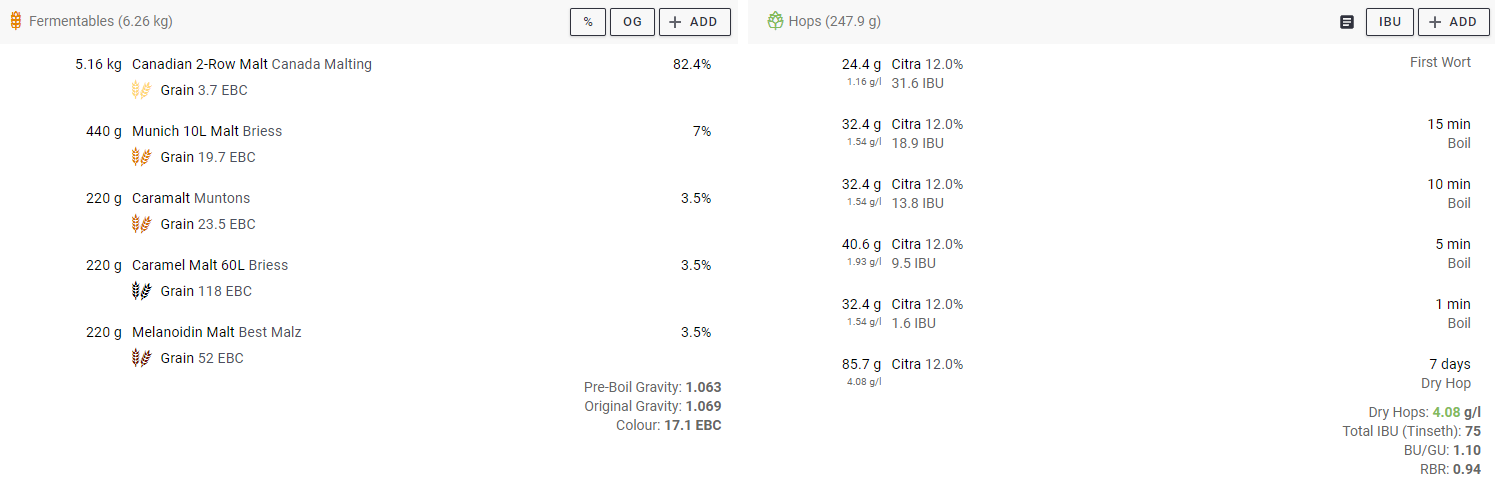Open the 7 days Dry Hop addition

(1121, 373)
